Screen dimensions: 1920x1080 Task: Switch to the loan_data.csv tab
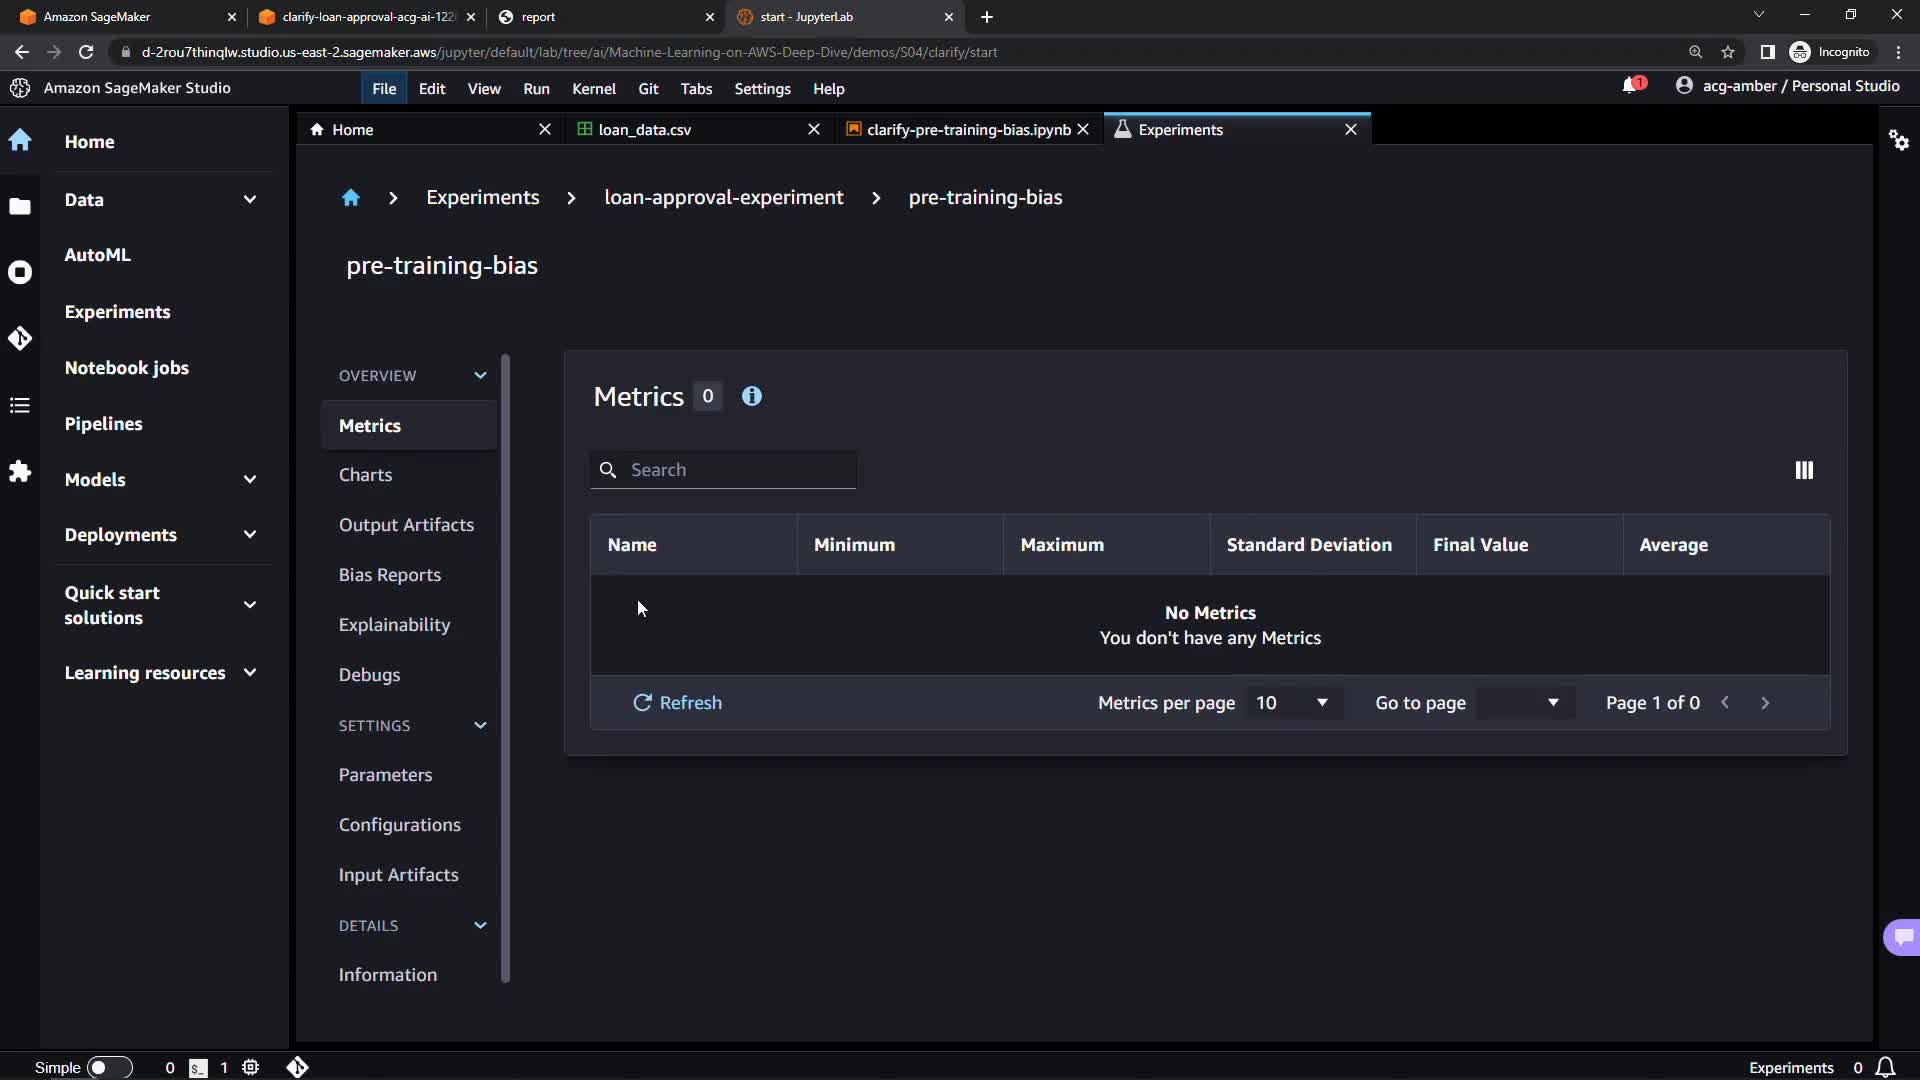click(645, 130)
